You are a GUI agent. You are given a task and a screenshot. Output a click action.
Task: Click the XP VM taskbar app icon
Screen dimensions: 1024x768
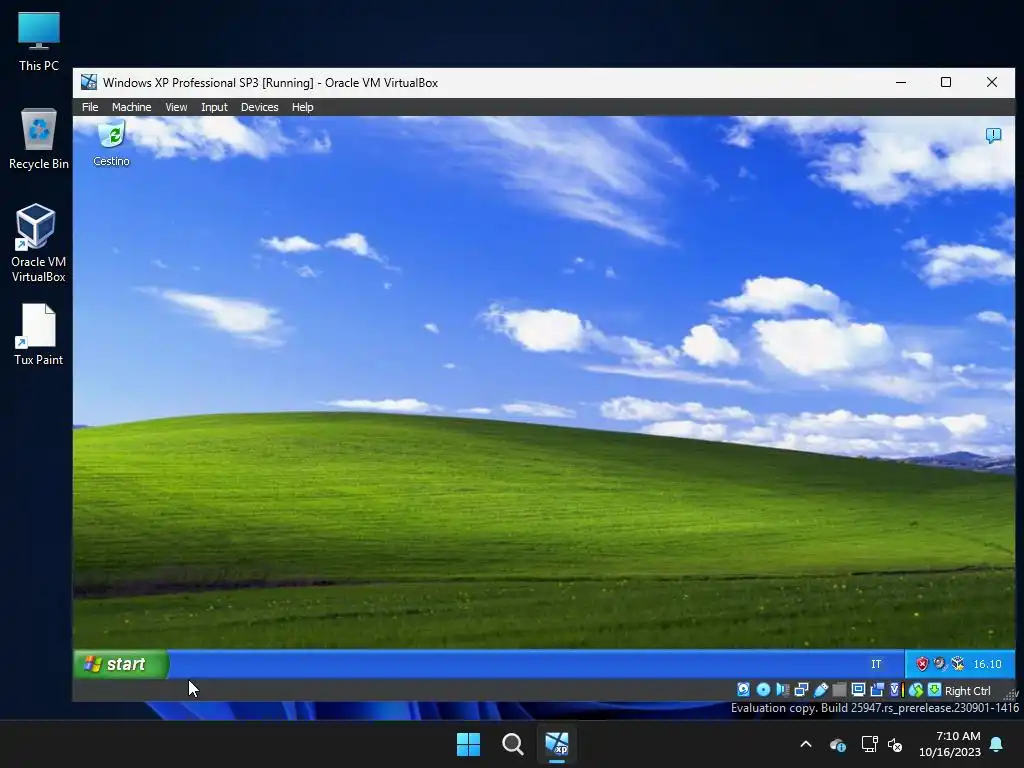(x=557, y=744)
